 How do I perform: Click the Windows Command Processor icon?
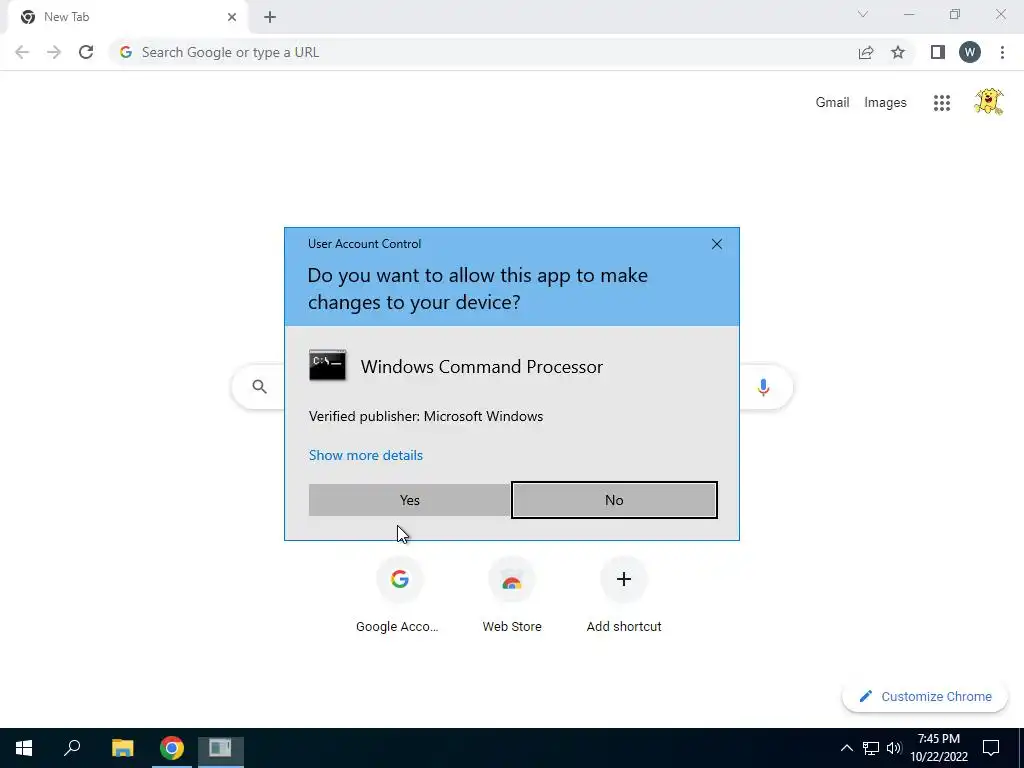pyautogui.click(x=327, y=366)
